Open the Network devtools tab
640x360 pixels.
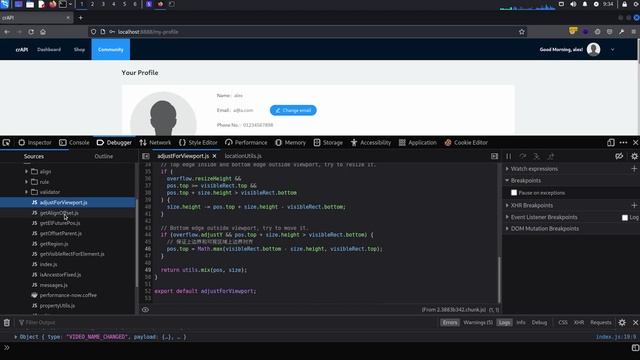(x=155, y=142)
